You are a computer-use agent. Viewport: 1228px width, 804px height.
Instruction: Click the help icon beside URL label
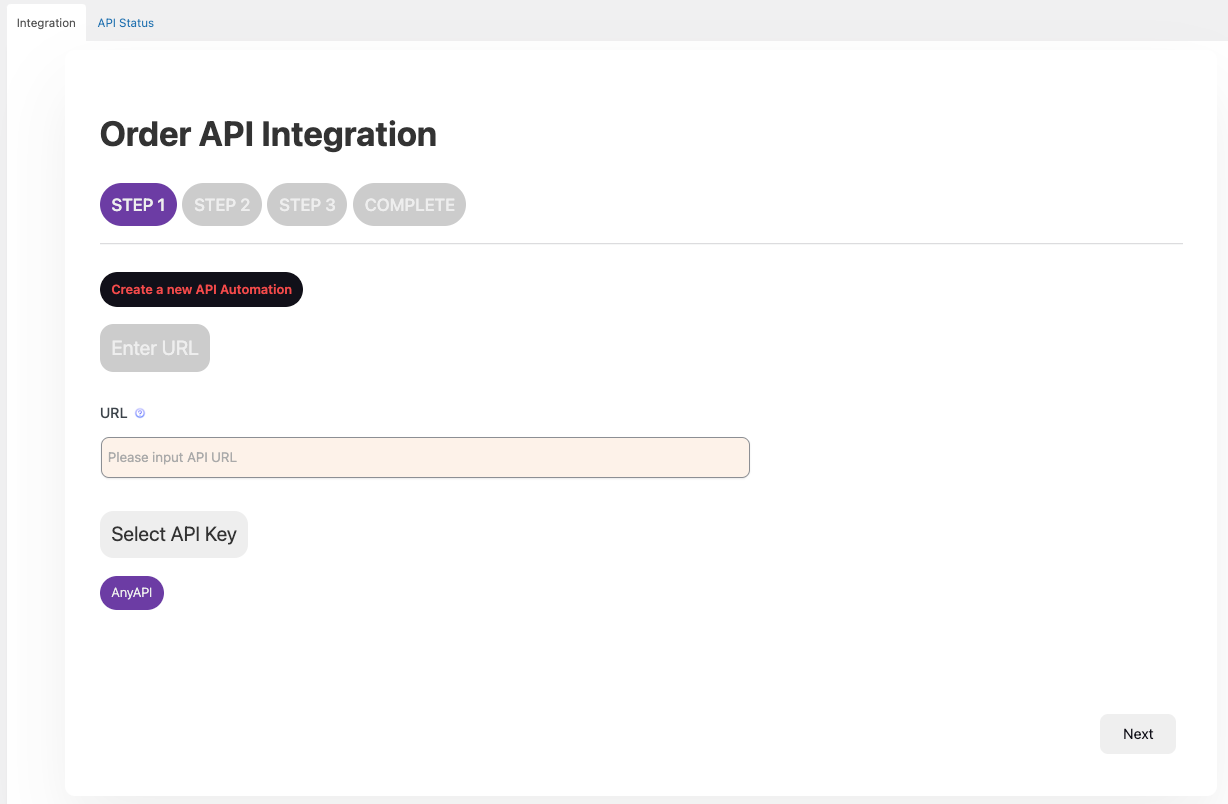point(140,413)
